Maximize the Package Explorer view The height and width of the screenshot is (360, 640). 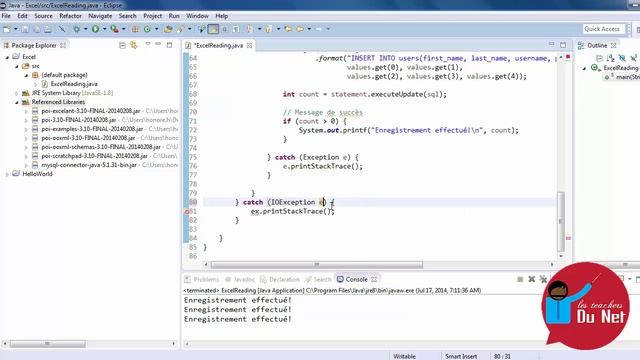click(x=169, y=45)
